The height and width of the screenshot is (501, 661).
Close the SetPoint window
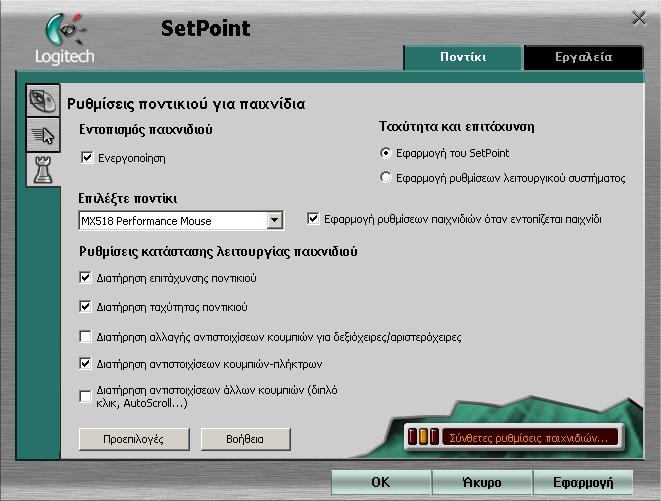(x=639, y=19)
